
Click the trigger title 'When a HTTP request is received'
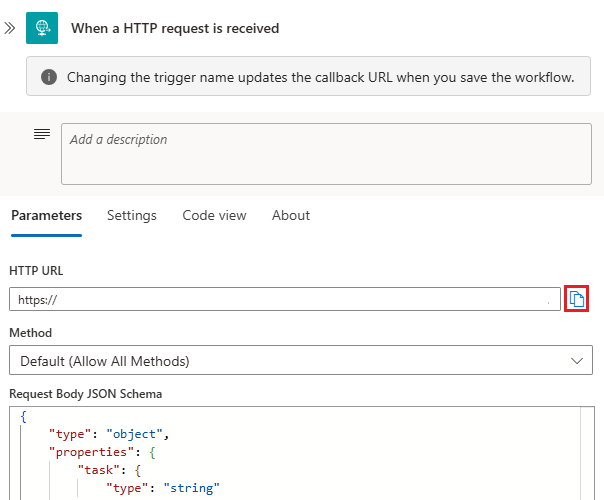pyautogui.click(x=175, y=28)
